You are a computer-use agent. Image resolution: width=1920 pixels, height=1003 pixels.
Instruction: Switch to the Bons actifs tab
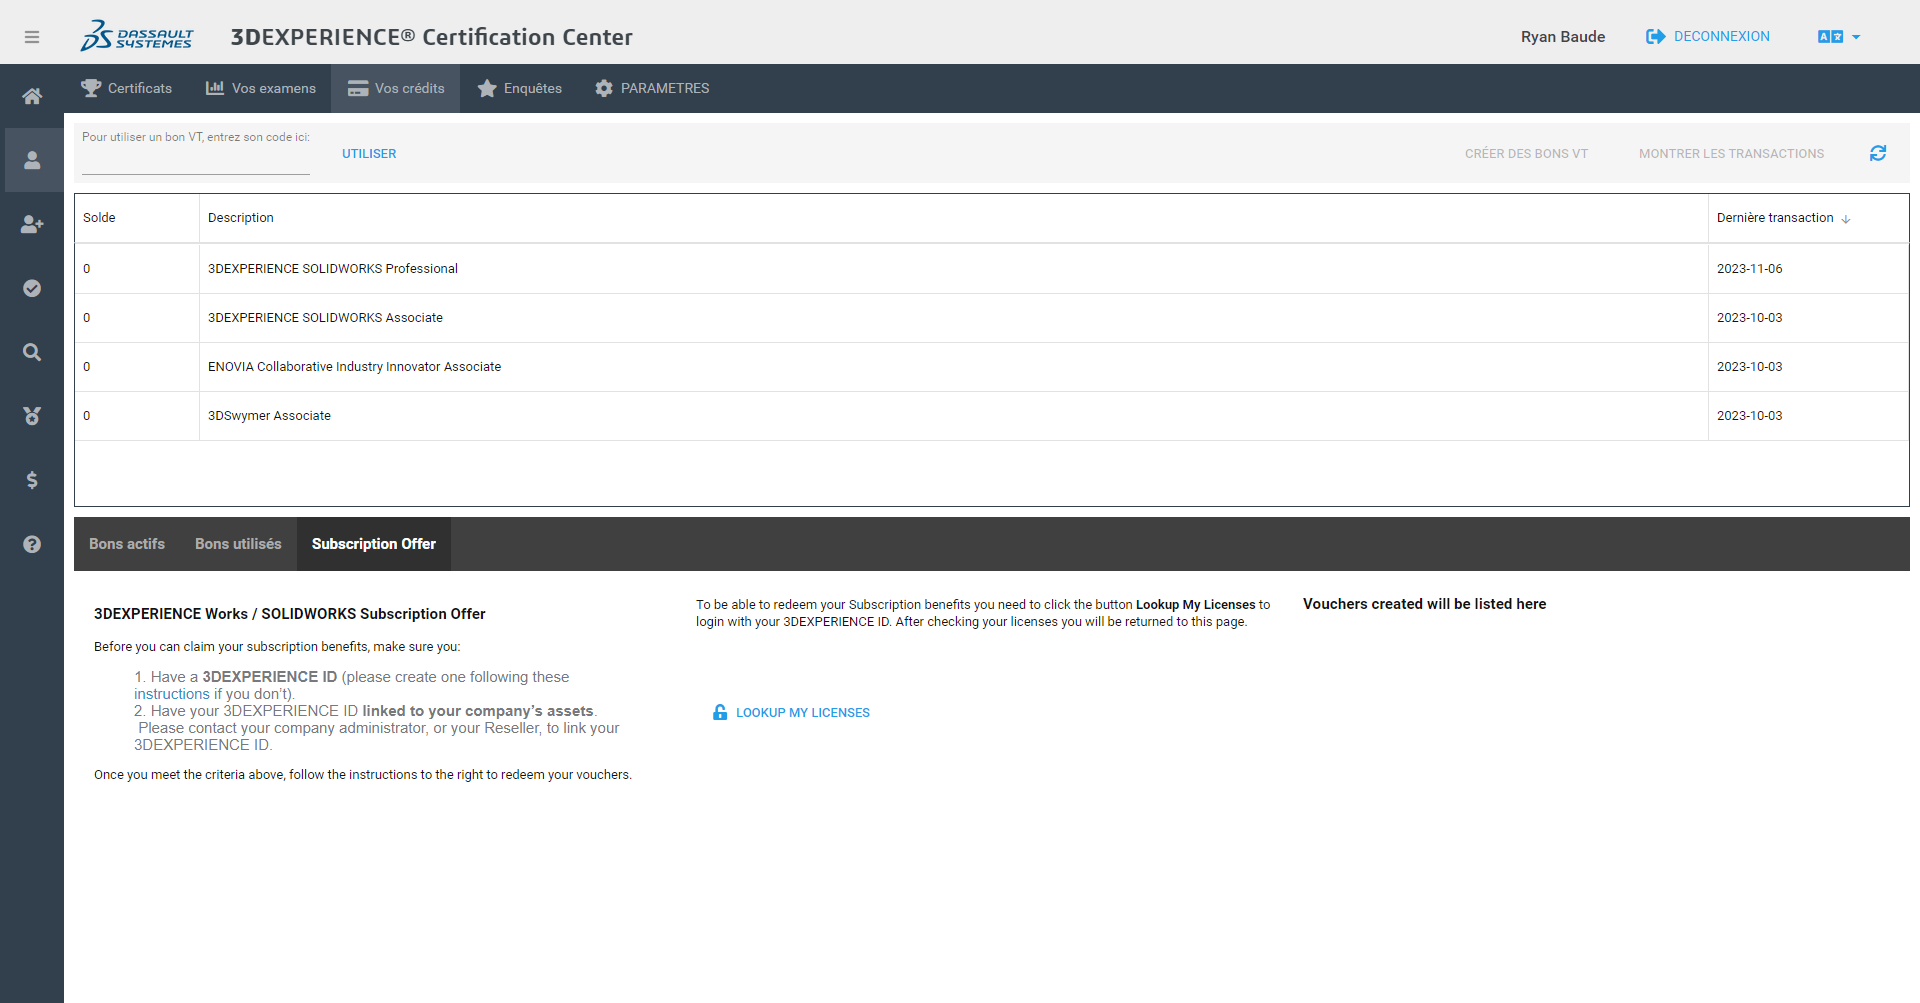127,544
